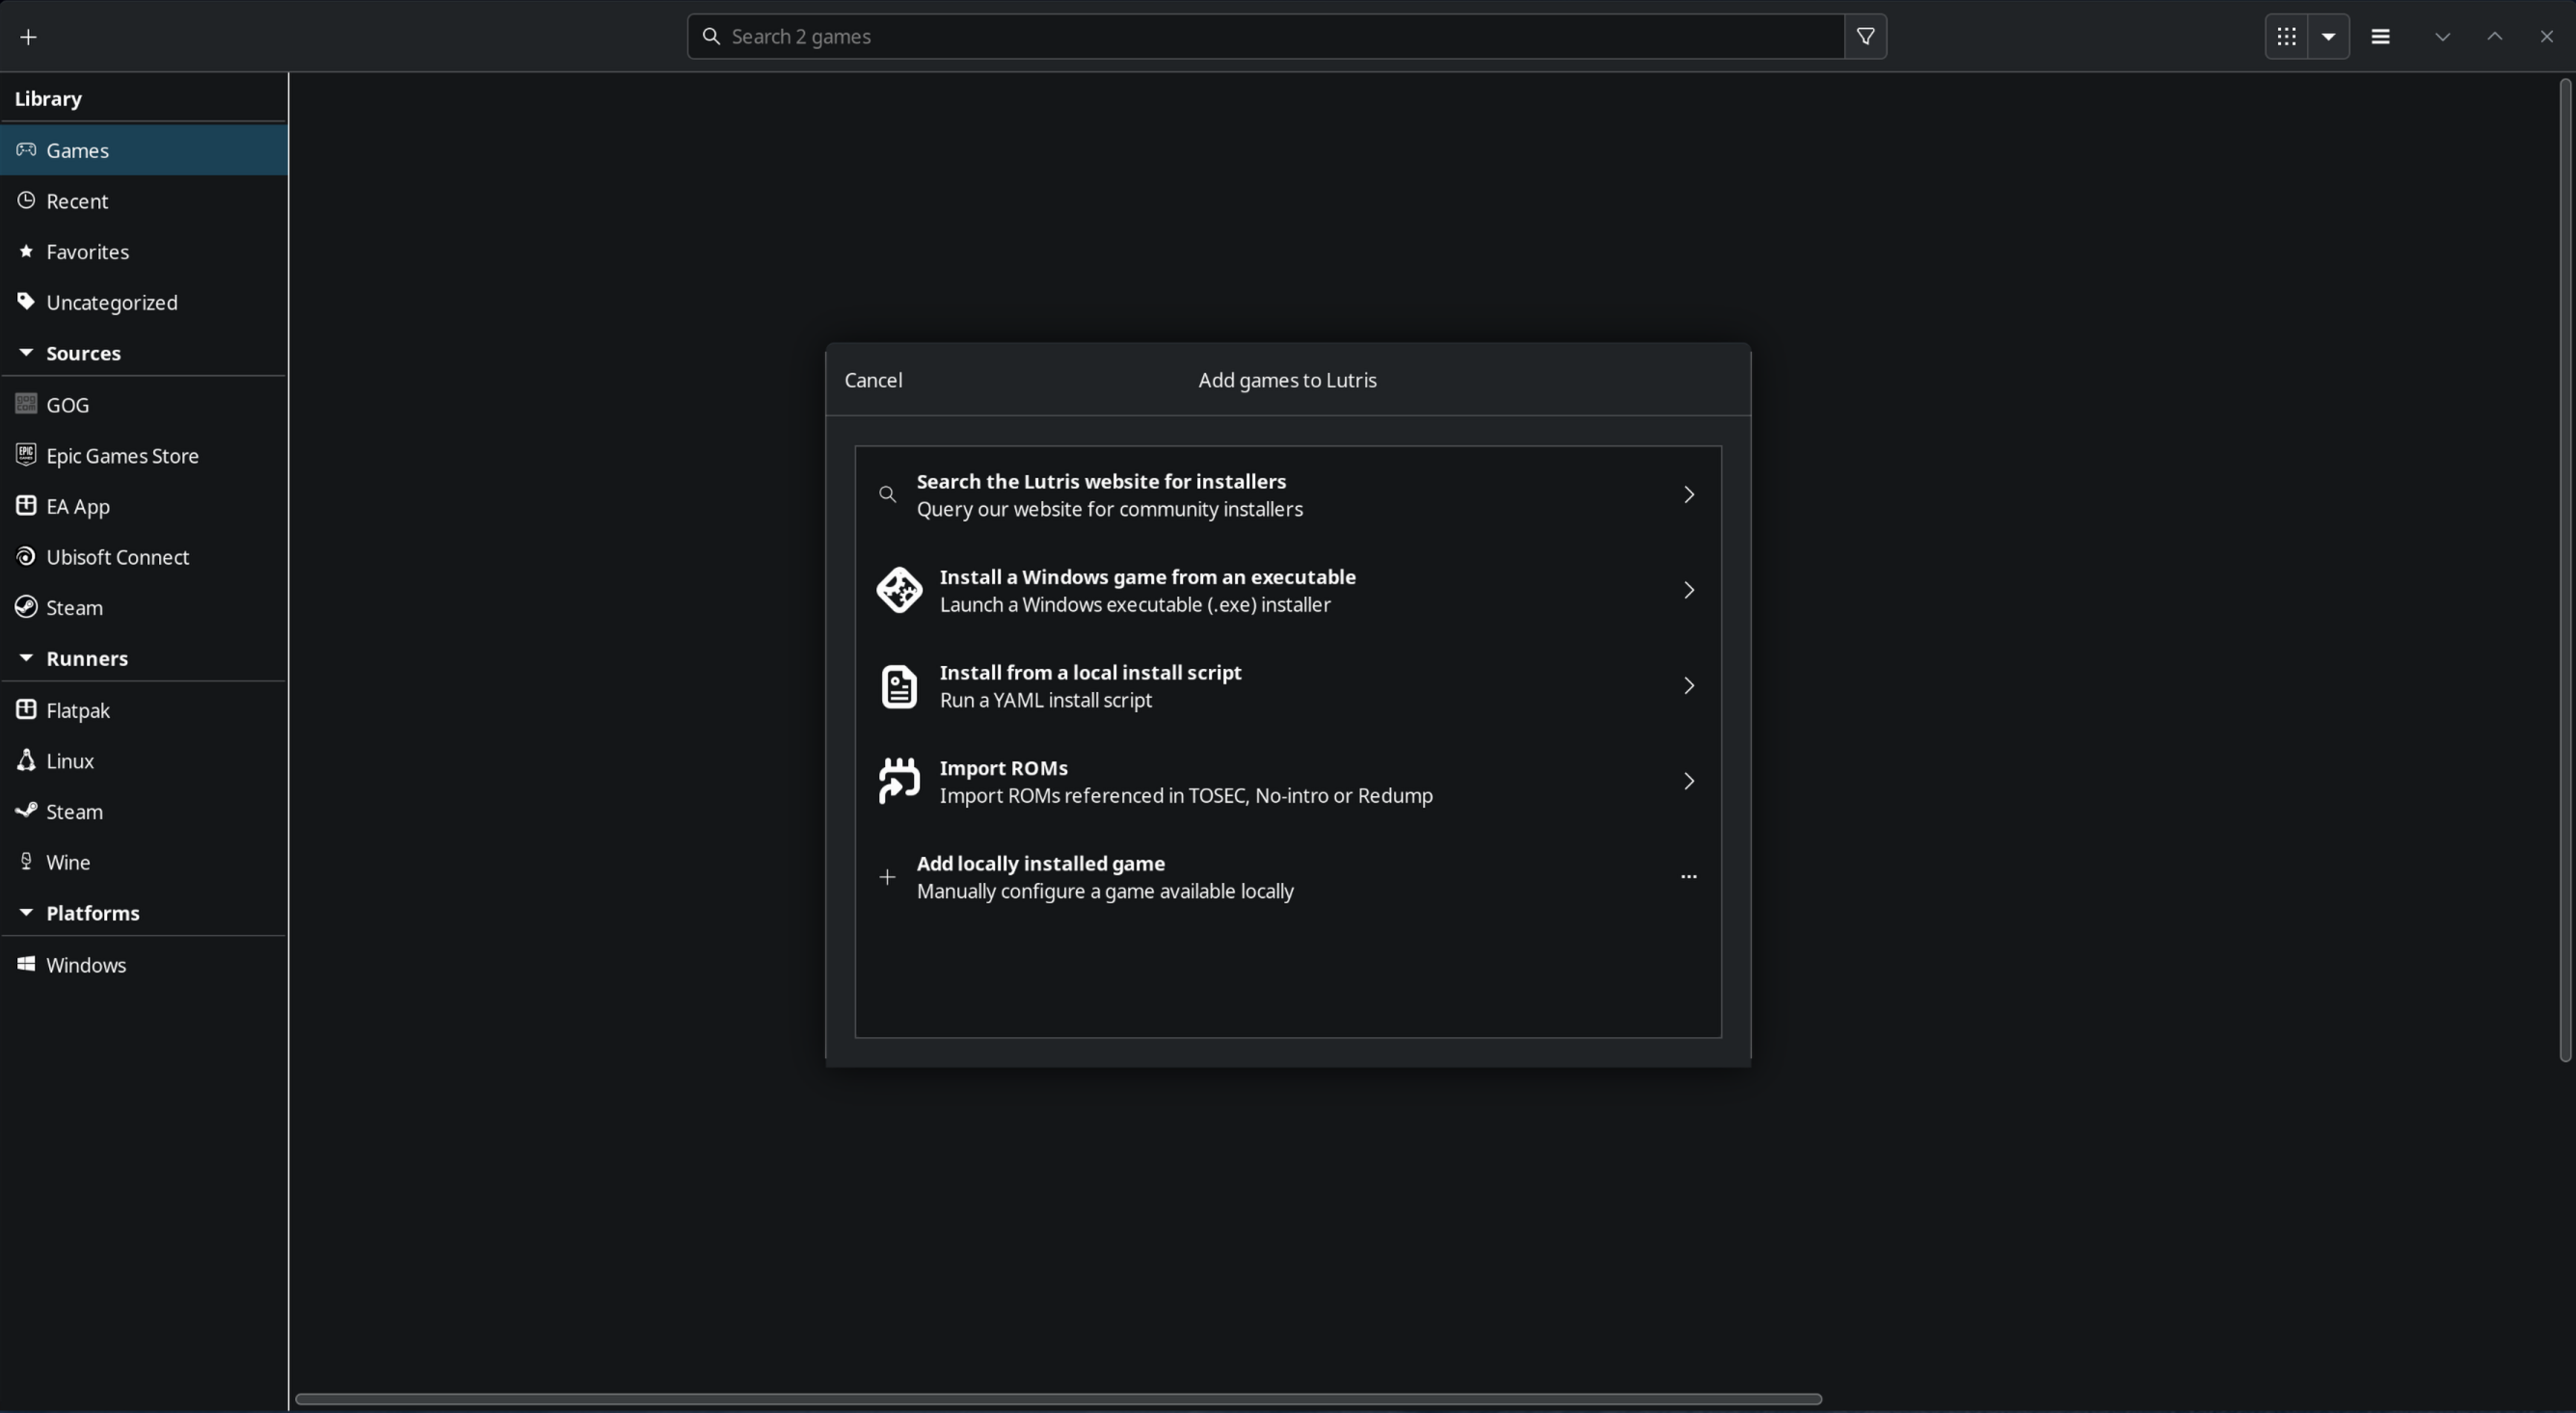
Task: Click the plus icon to add games
Action: (28, 37)
